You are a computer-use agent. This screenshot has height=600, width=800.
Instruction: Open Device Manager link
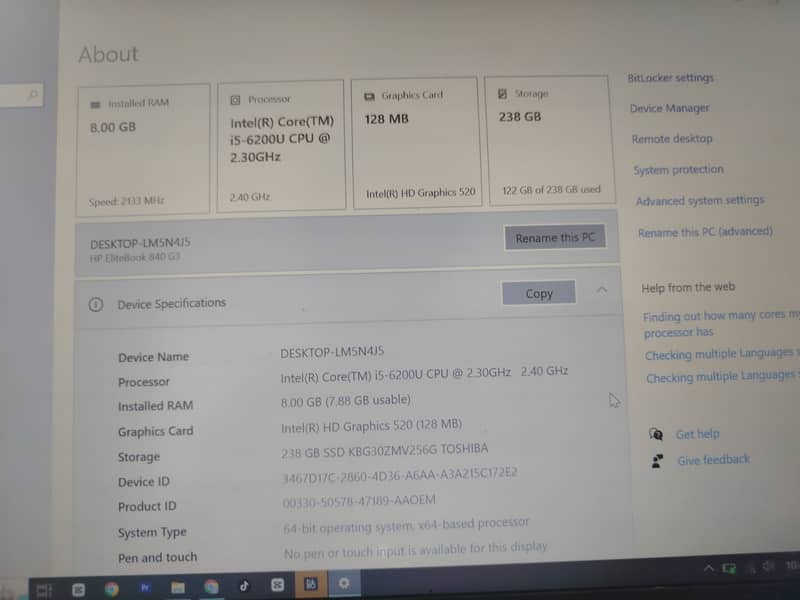(x=669, y=108)
